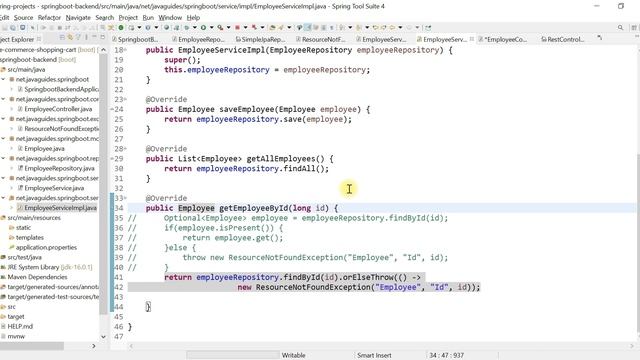Select application.properties in the tree
The width and height of the screenshot is (640, 360).
click(x=46, y=247)
